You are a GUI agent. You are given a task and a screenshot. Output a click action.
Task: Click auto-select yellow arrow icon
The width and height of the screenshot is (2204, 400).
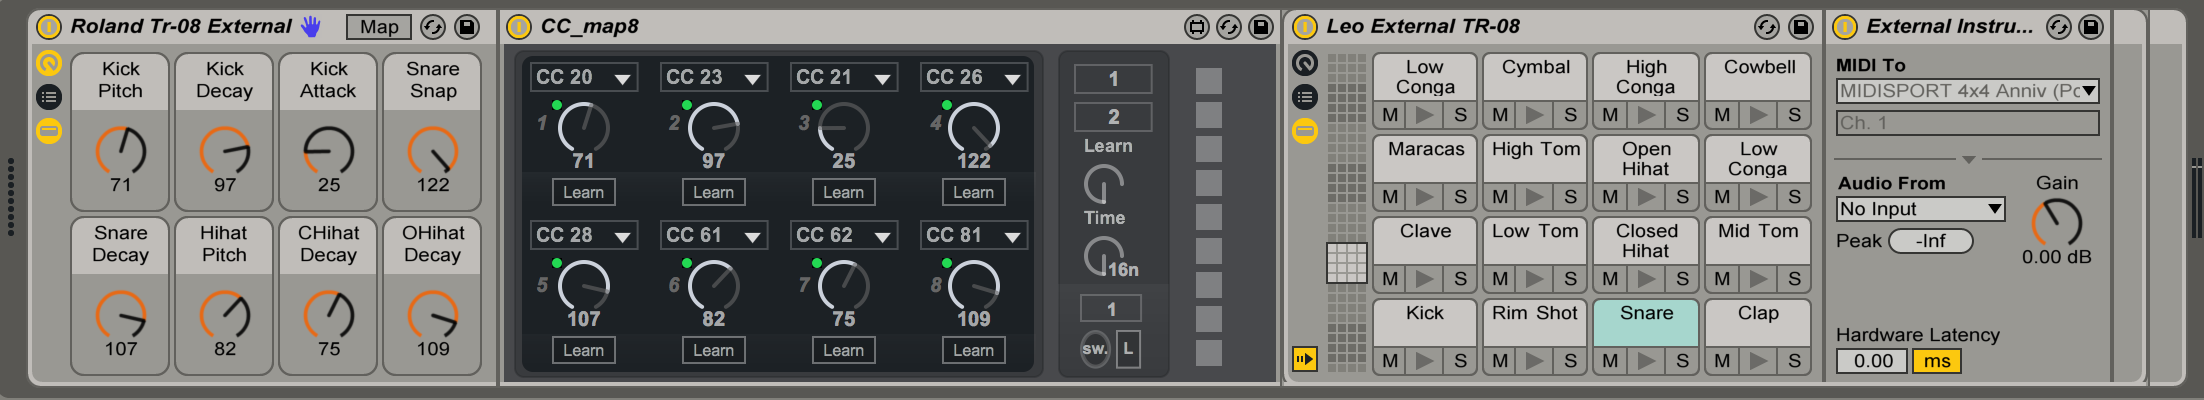click(1305, 358)
